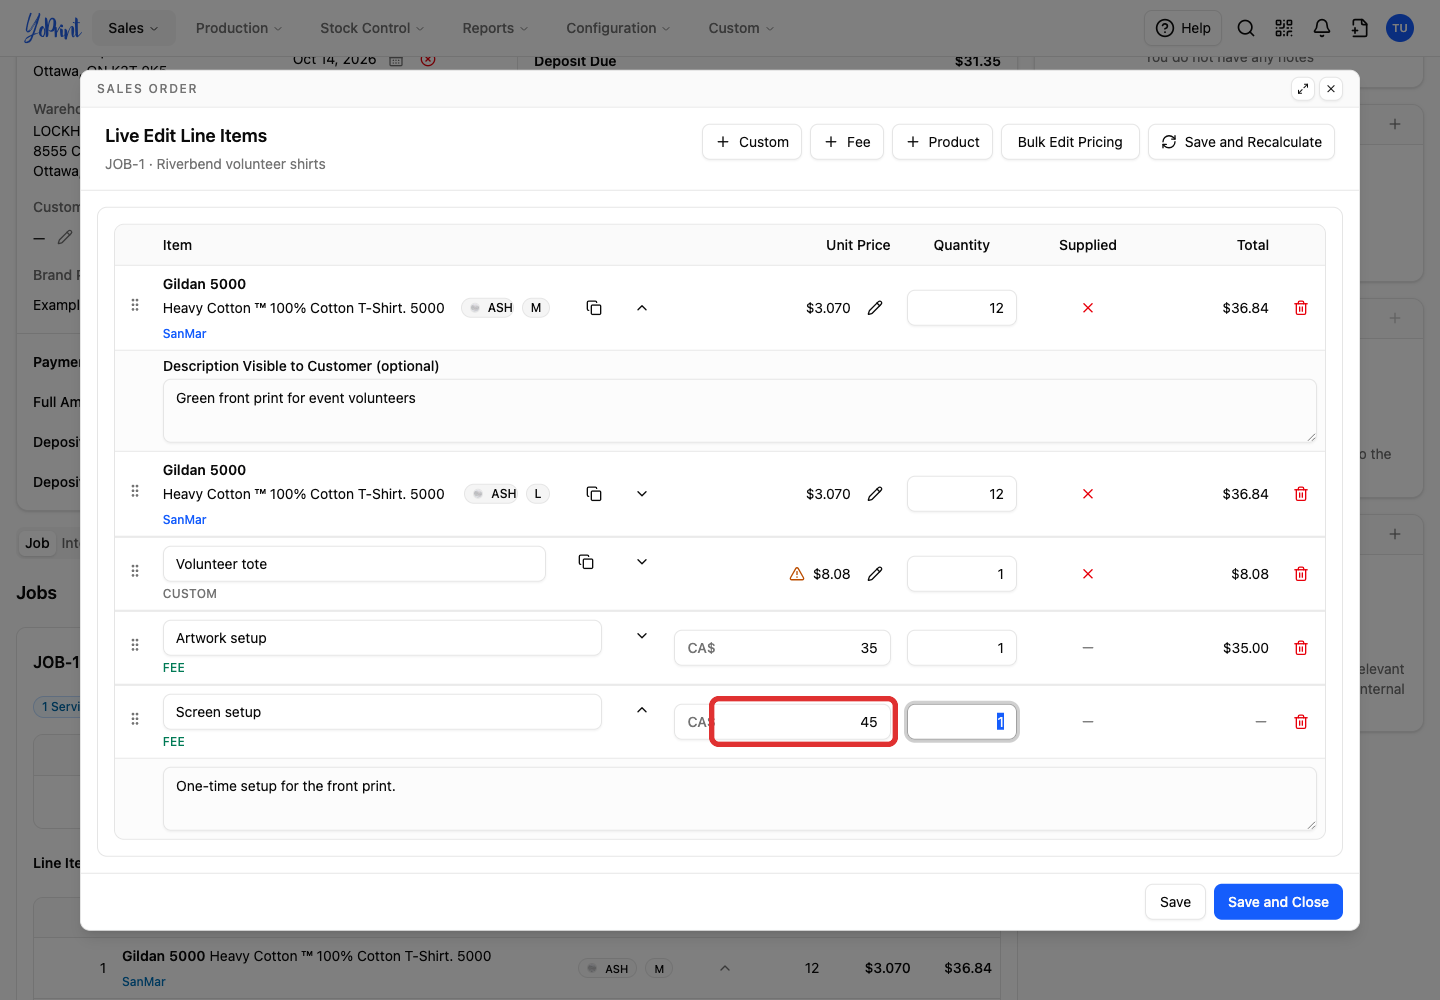This screenshot has height=1000, width=1440.
Task: Click the price warning triangle on Volunteer tote
Action: coord(797,574)
